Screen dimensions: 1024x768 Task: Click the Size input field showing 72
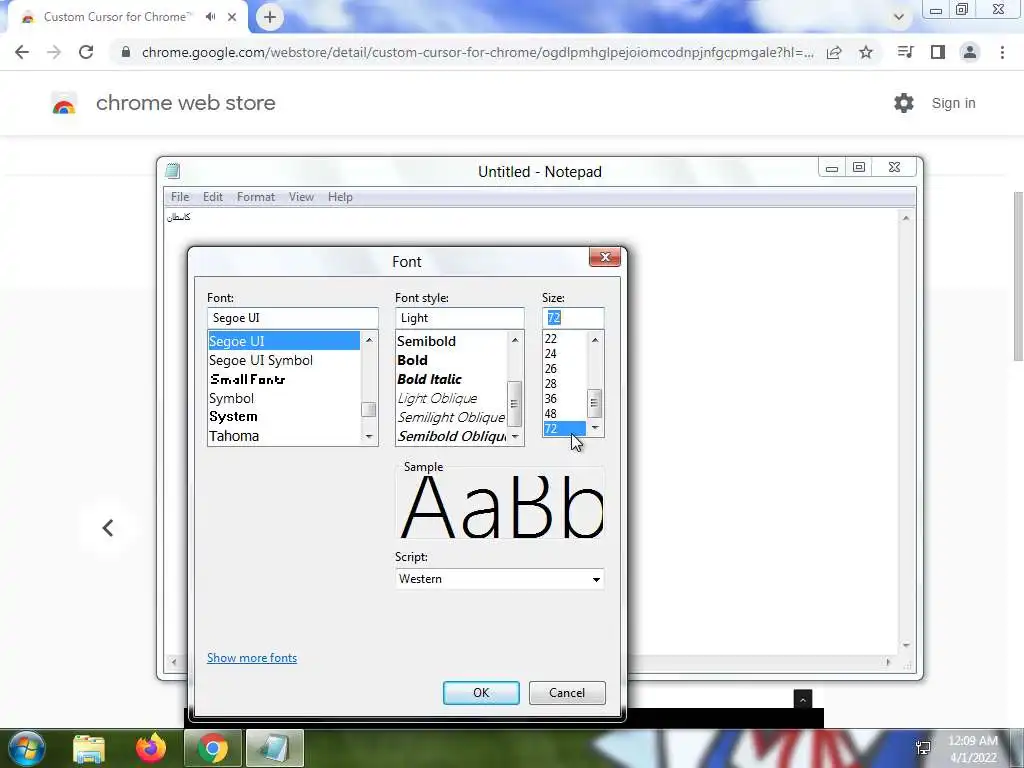pos(573,318)
